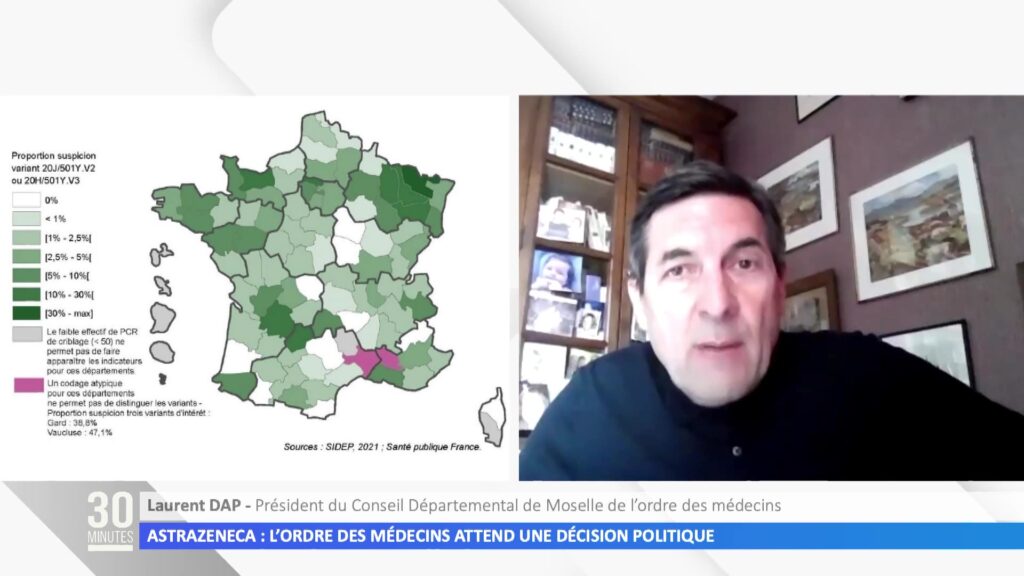Select the [5% - 10%[ green swatch
Viewport: 1024px width, 576px height.
click(x=26, y=276)
